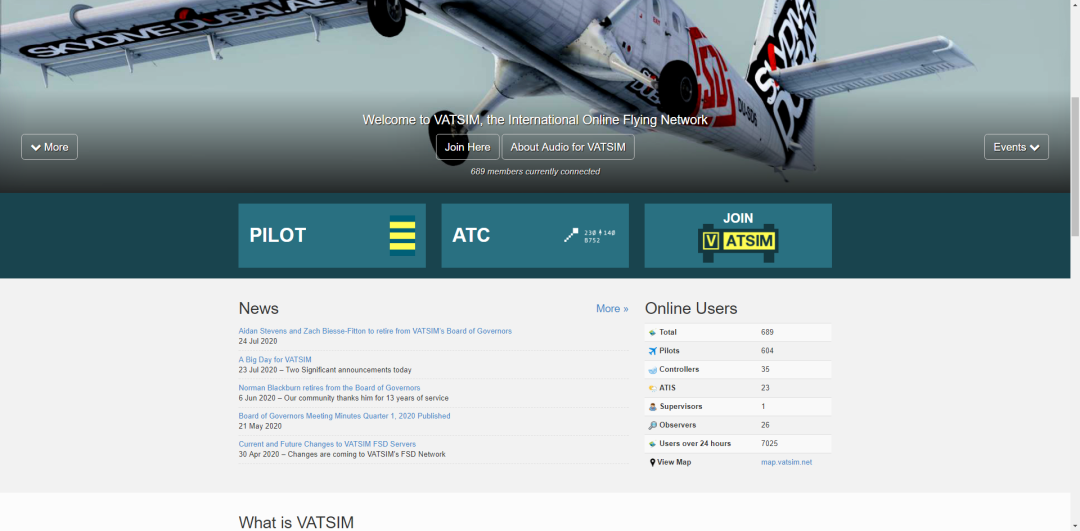Image resolution: width=1080 pixels, height=531 pixels.
Task: Click the Online Users heading
Action: click(x=691, y=309)
